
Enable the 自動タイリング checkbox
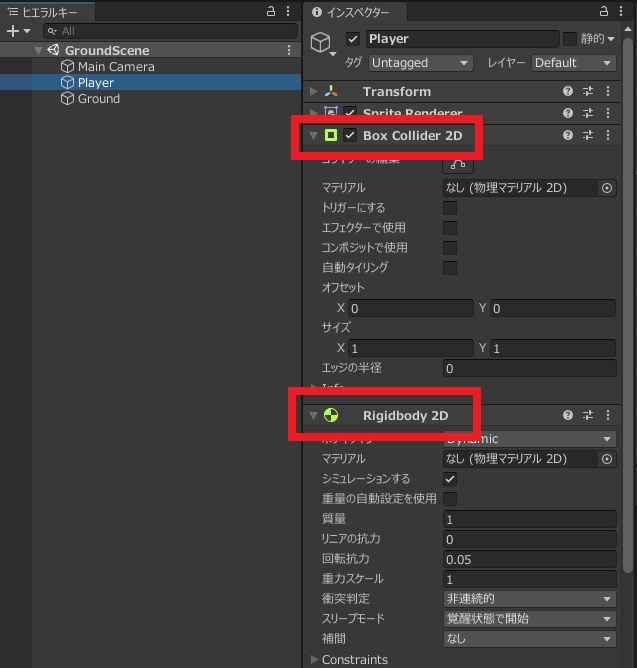tap(450, 268)
